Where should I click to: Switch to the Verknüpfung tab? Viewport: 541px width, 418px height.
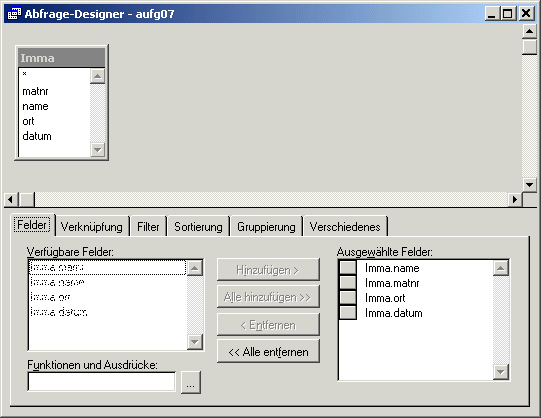92,227
